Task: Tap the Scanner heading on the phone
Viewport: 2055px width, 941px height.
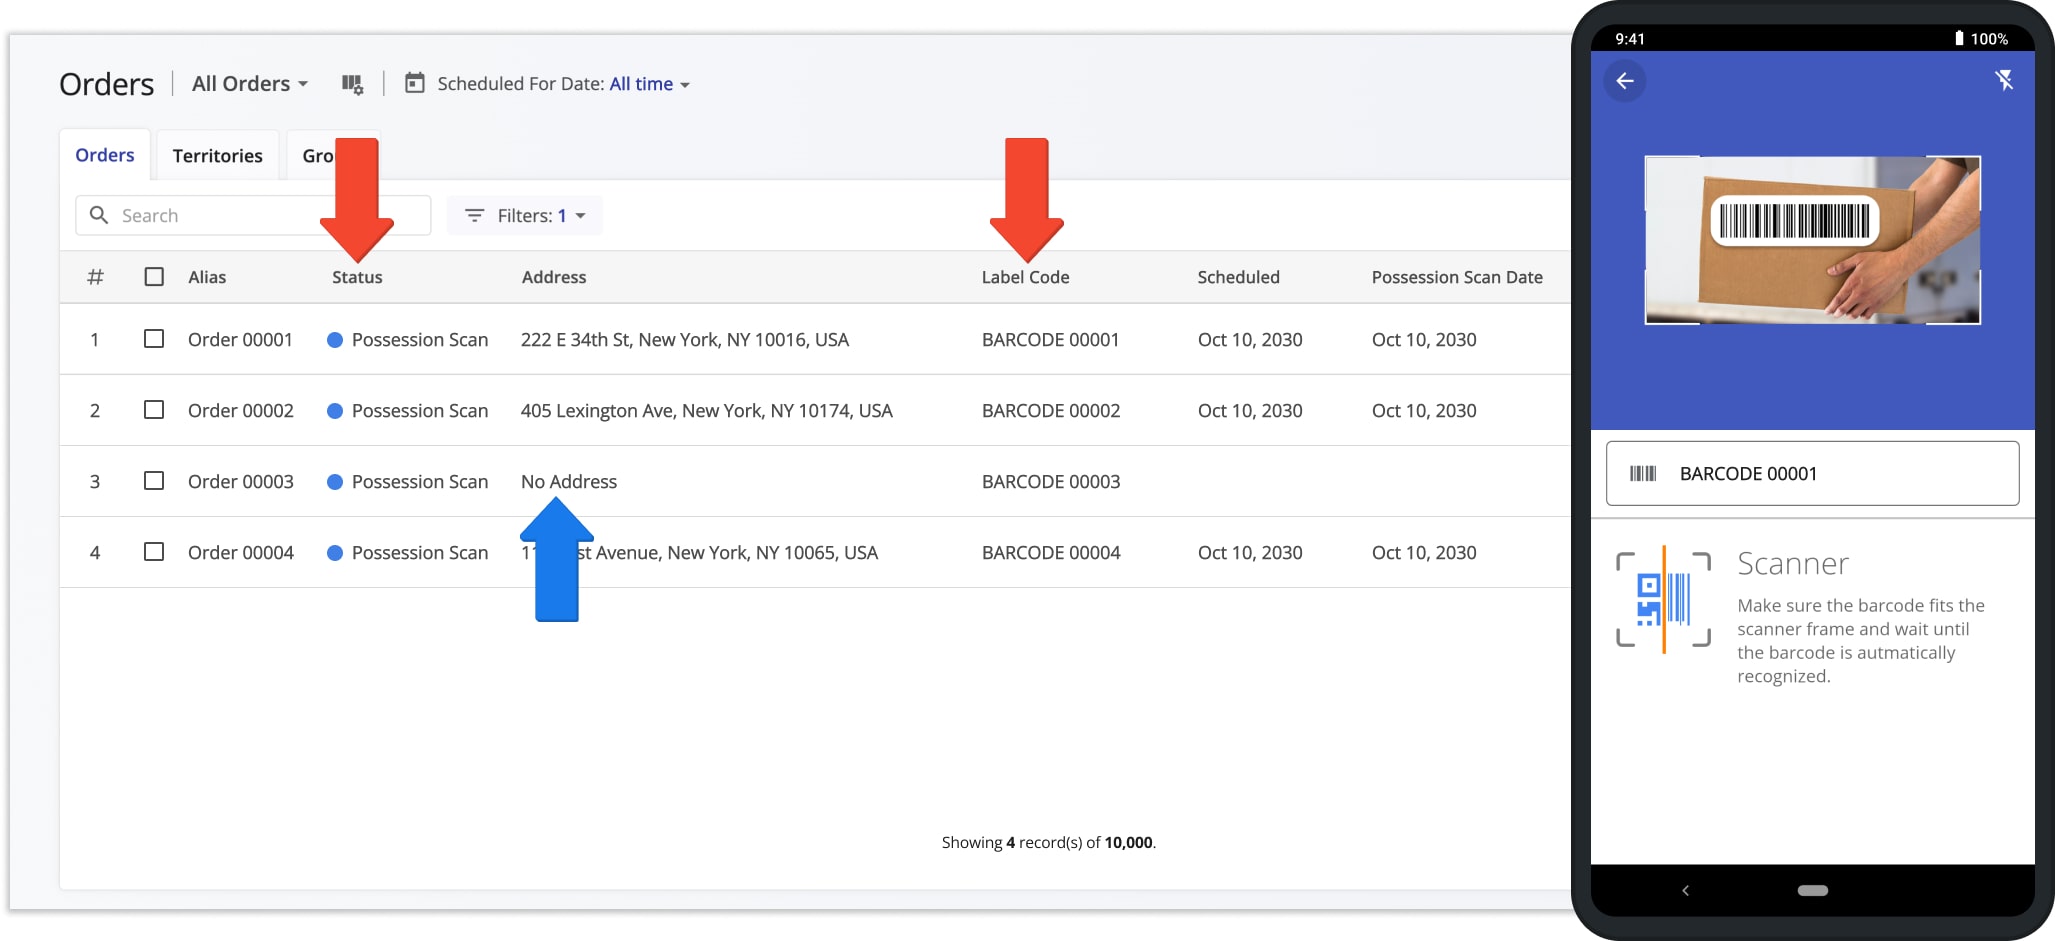Action: click(1793, 564)
